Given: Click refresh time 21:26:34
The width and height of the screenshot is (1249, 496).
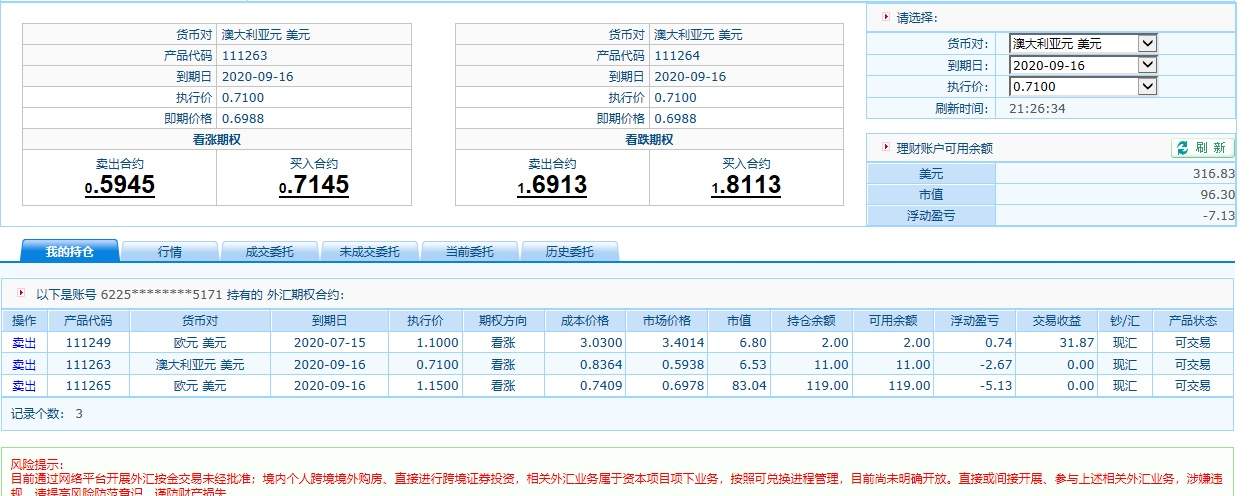Looking at the screenshot, I should click(1037, 108).
